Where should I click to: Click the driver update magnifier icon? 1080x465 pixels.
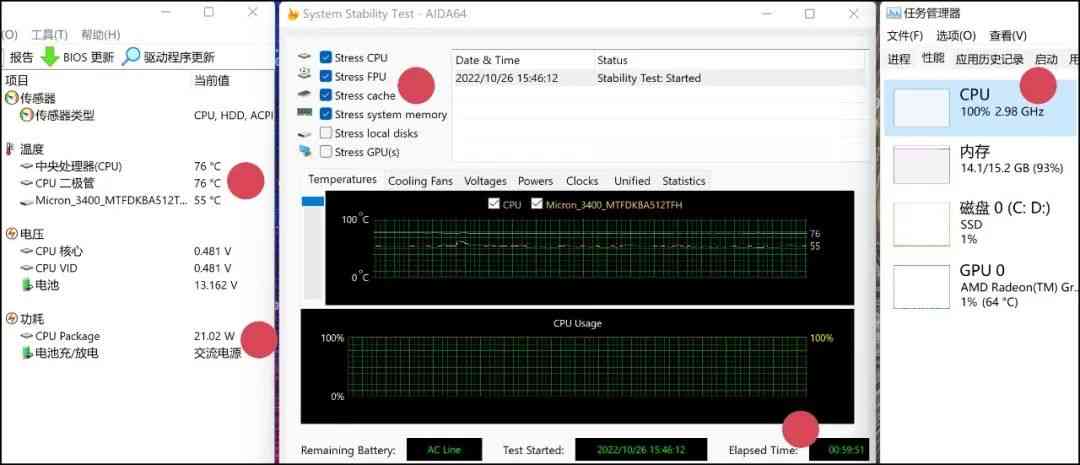(131, 57)
